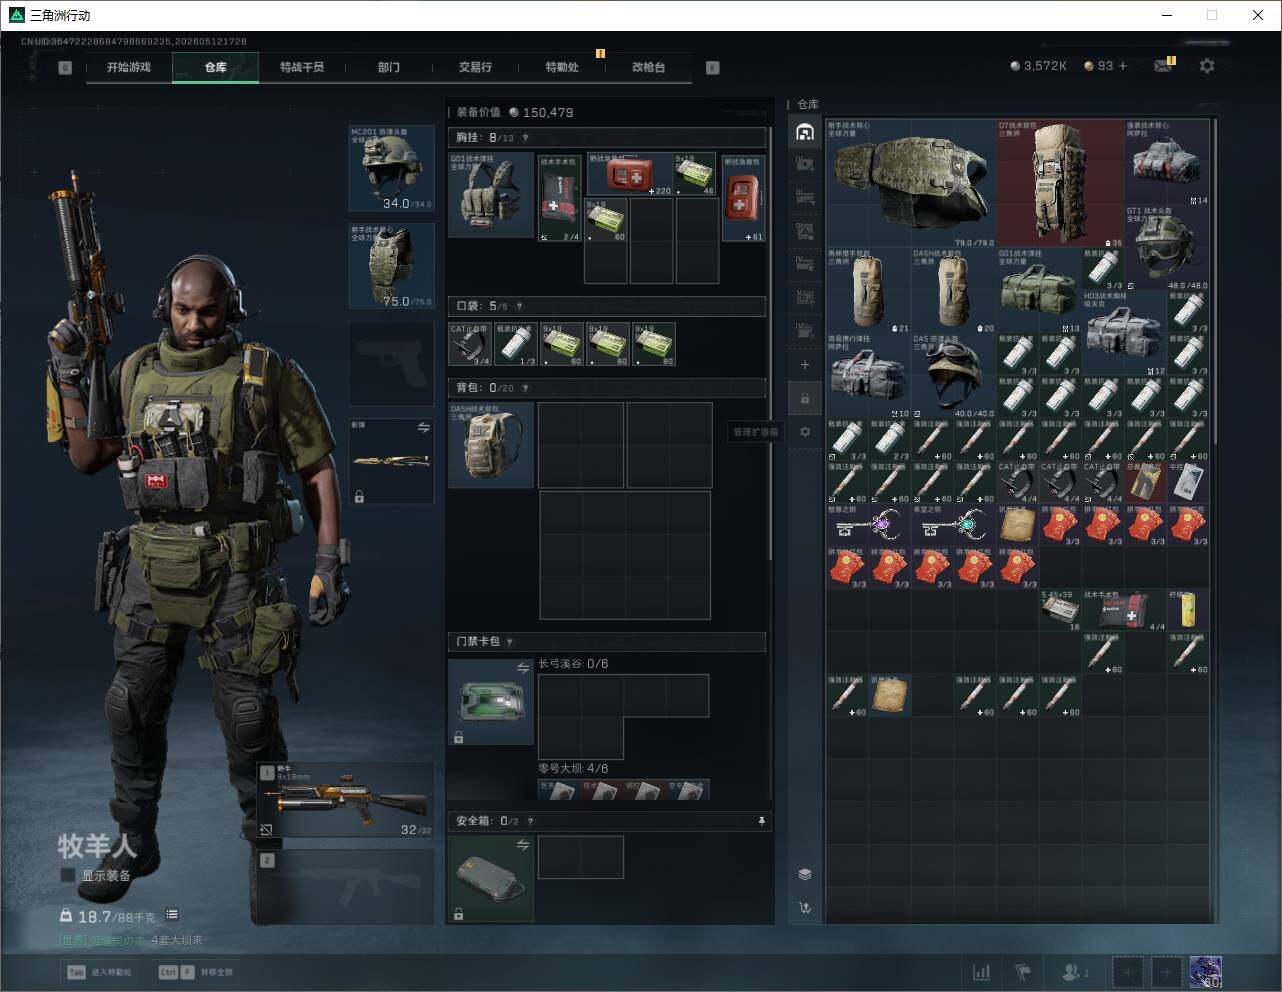Select the equipped DASH backpack

491,445
